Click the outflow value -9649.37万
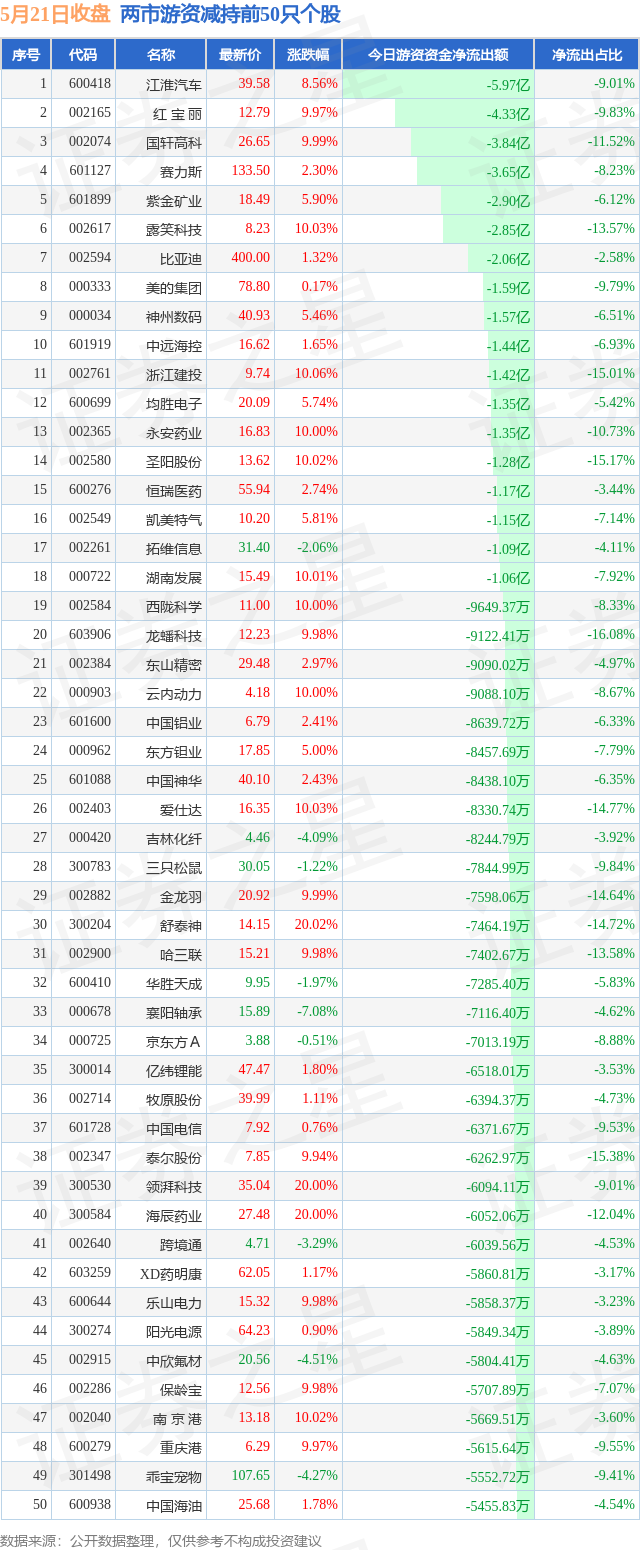The image size is (640, 1550). (x=497, y=606)
